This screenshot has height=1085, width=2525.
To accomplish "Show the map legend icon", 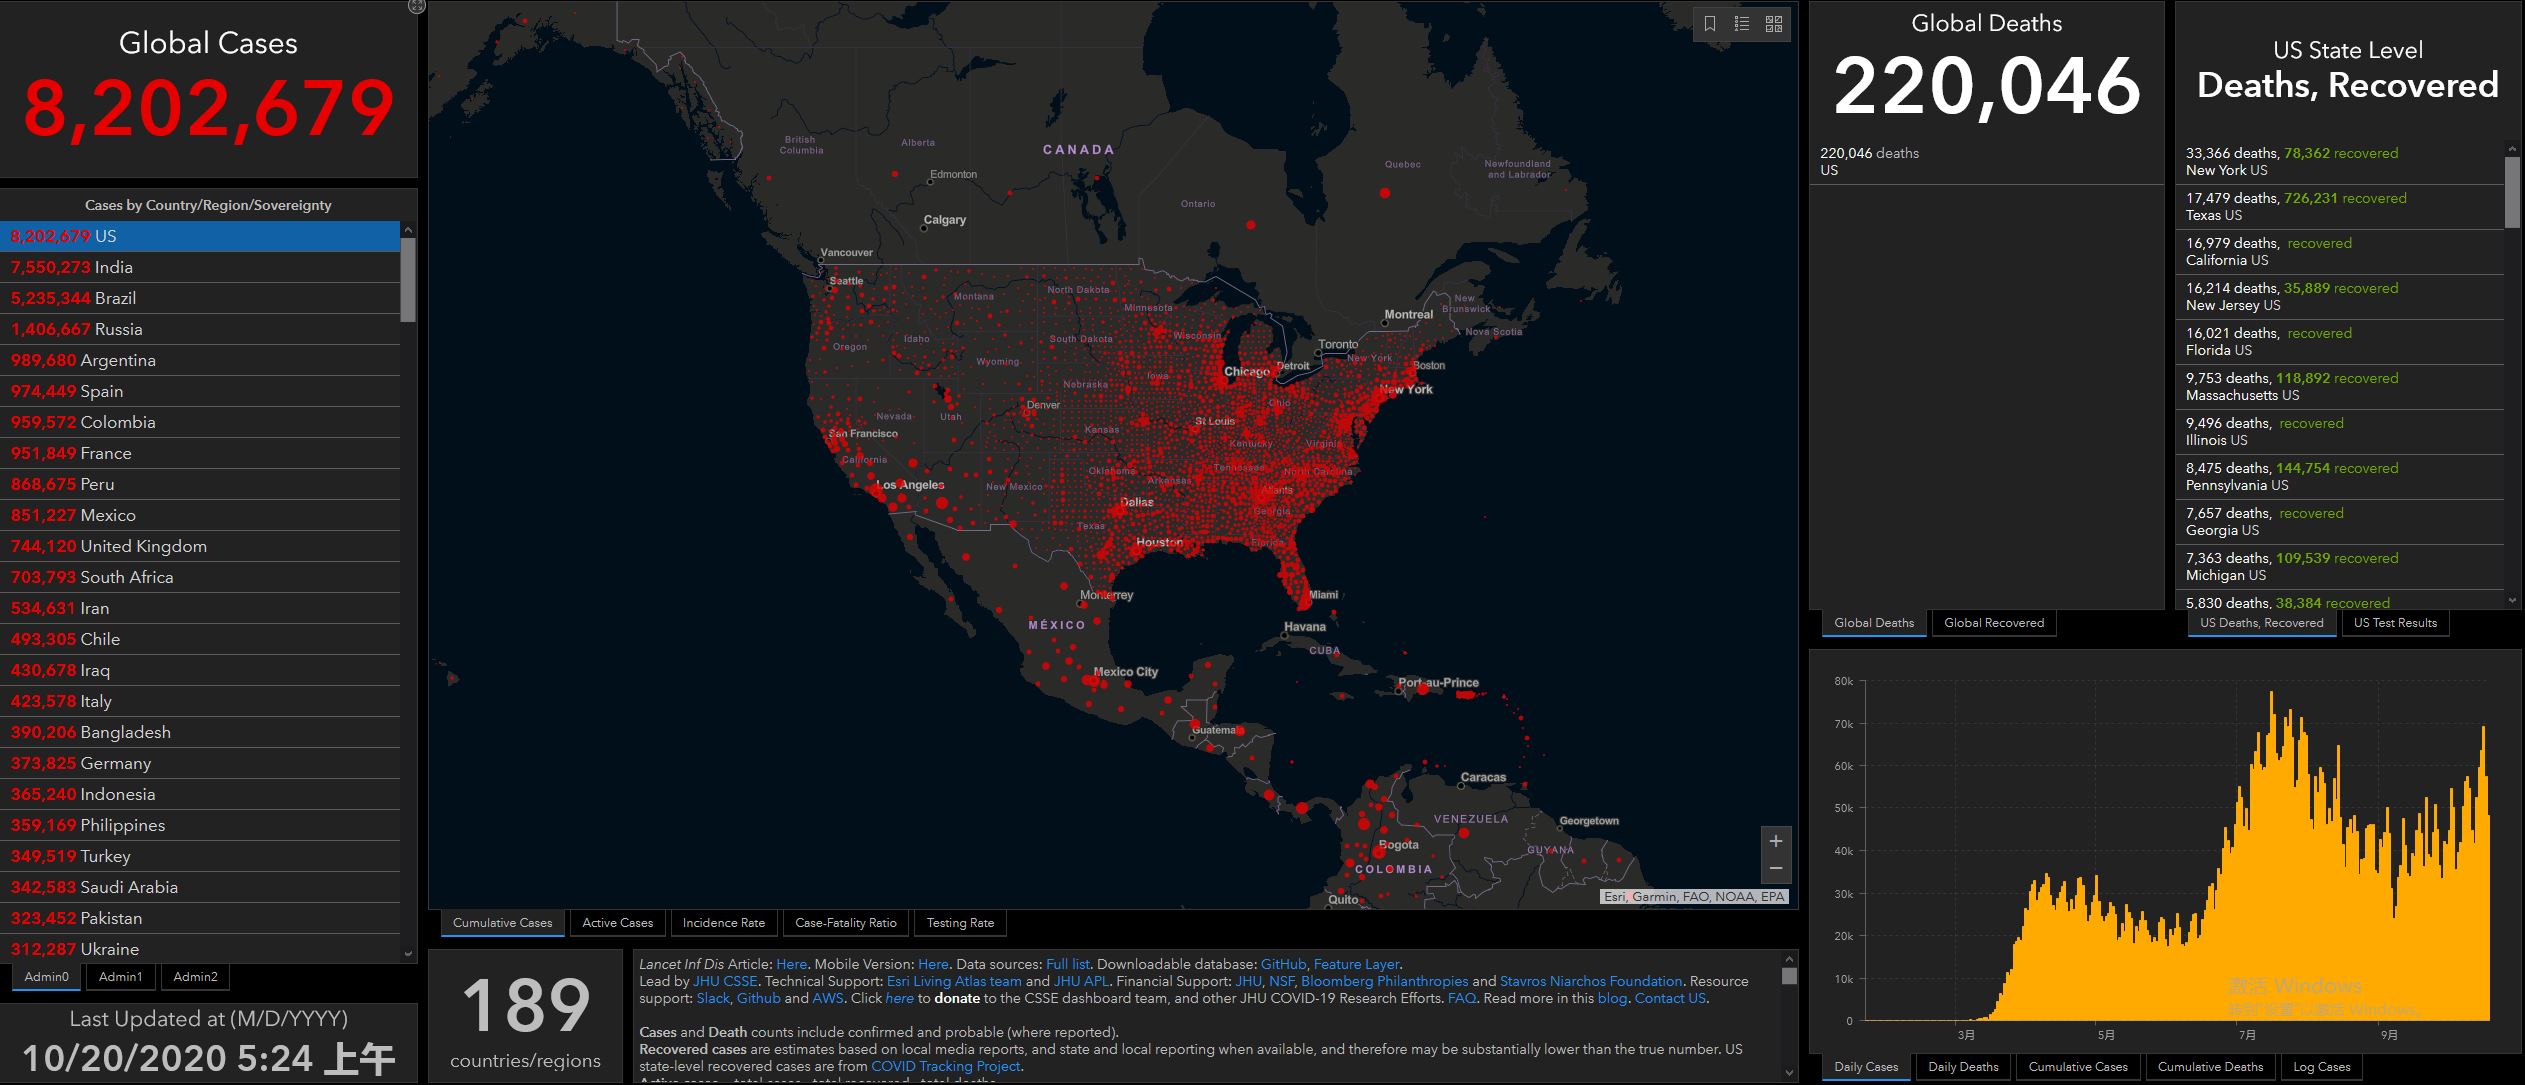I will pos(1742,24).
